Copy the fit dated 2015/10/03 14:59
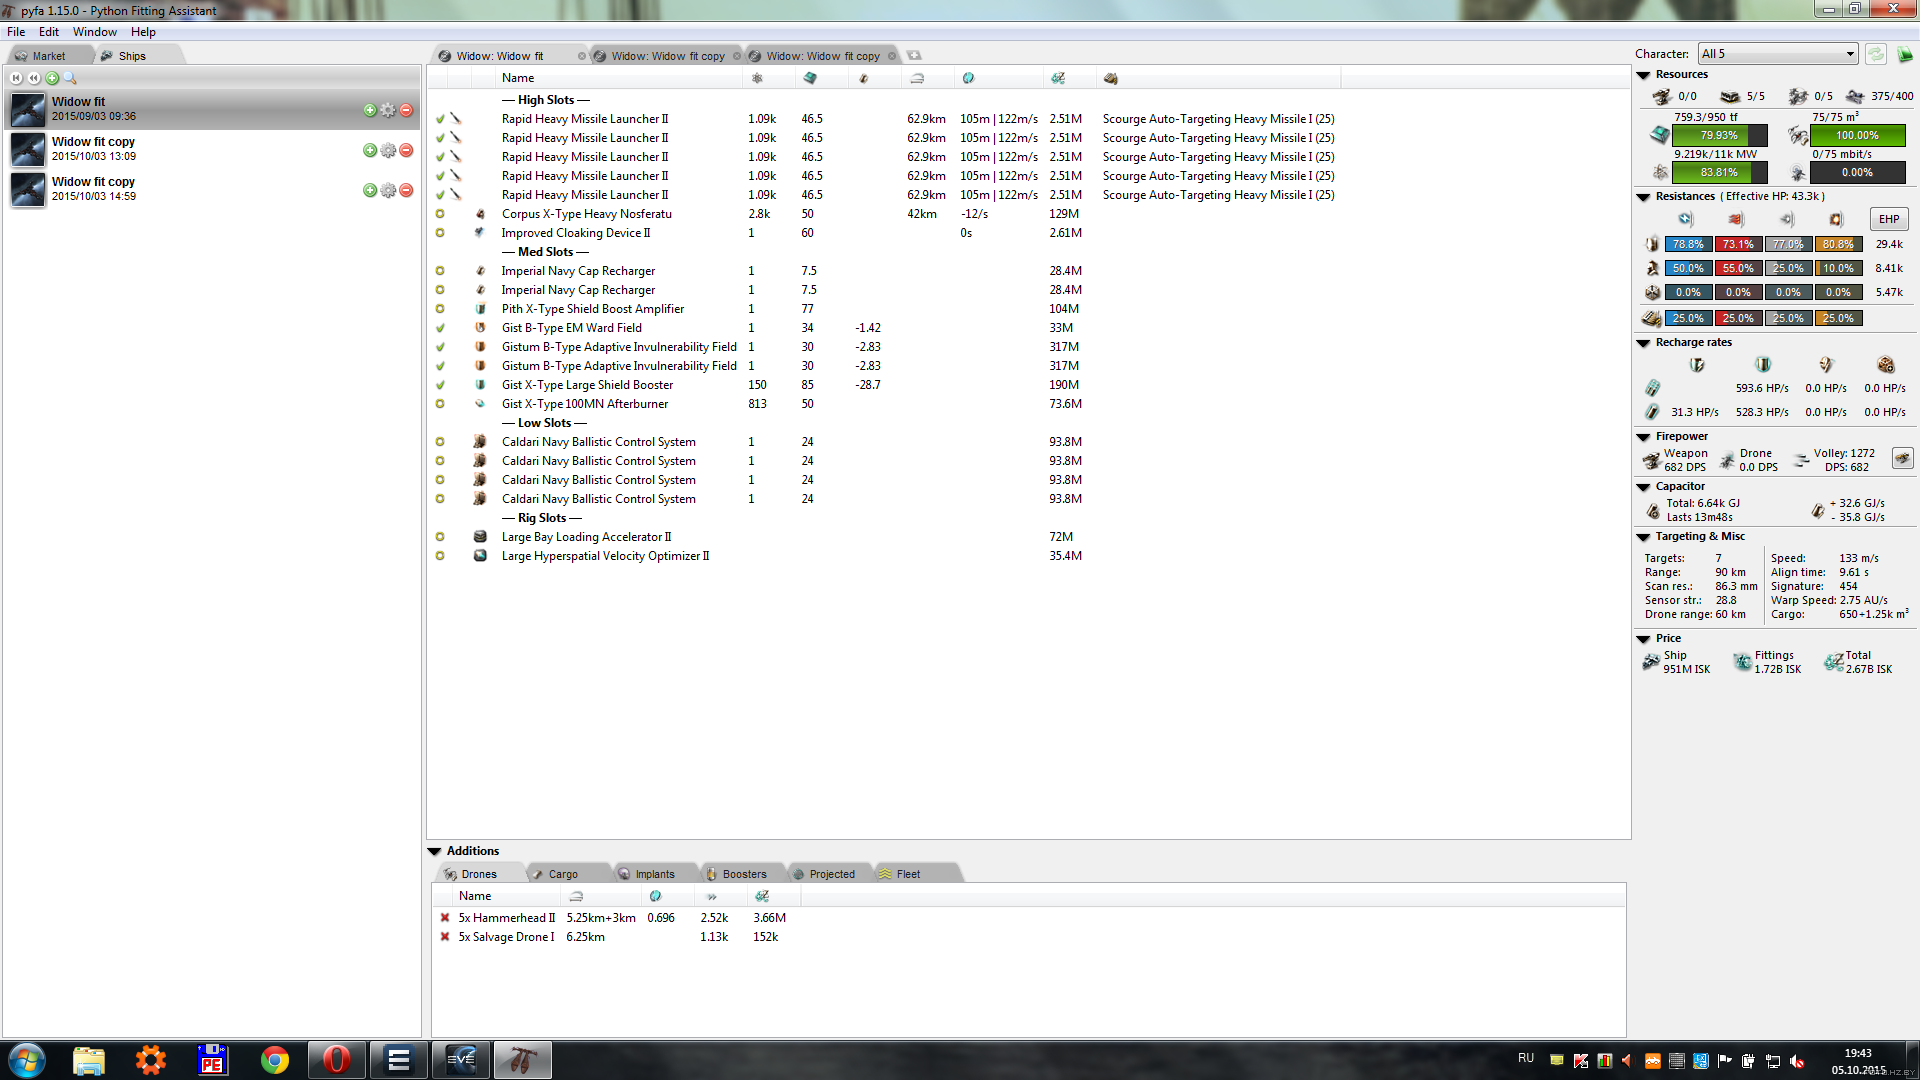Image resolution: width=1920 pixels, height=1080 pixels. point(370,190)
